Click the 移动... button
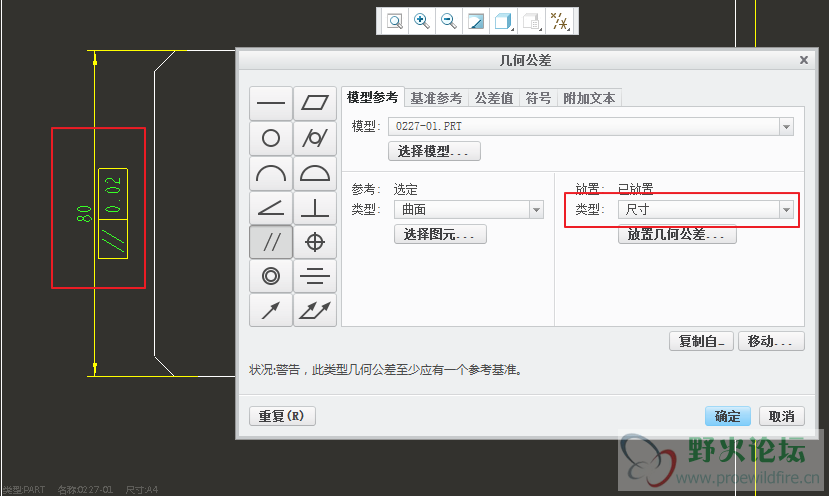 (771, 341)
